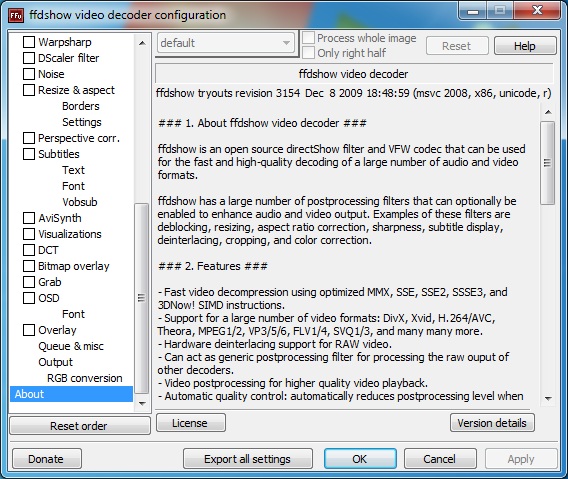568x479 pixels.
Task: Open Version details
Action: [492, 423]
